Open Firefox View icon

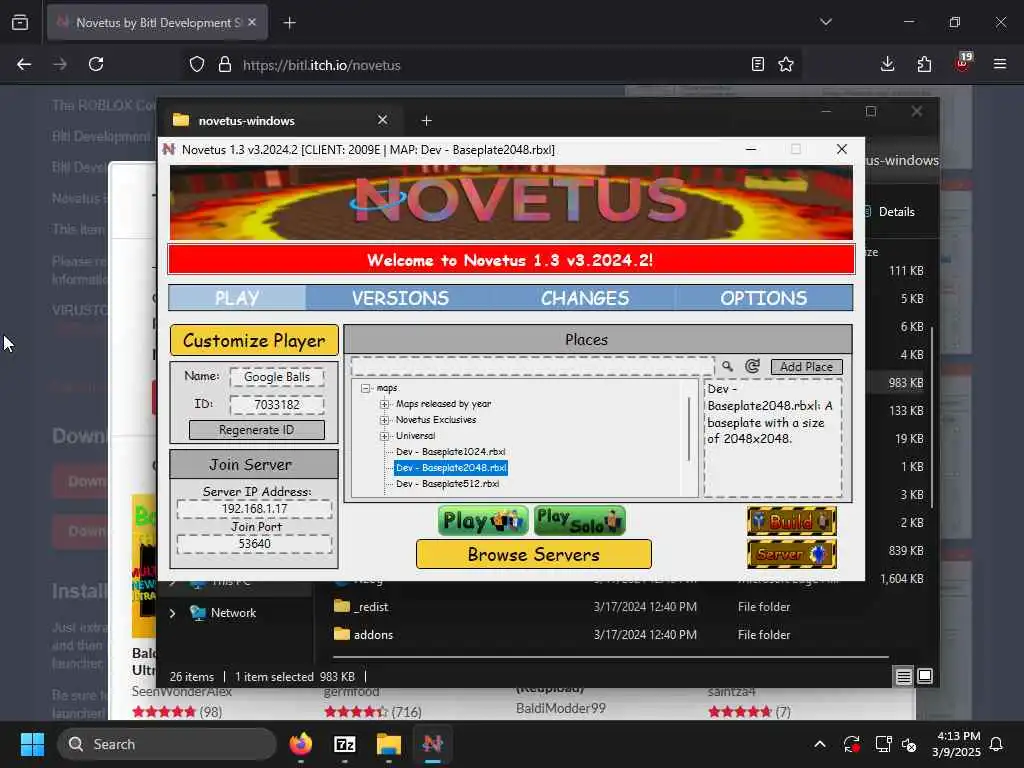pos(20,22)
